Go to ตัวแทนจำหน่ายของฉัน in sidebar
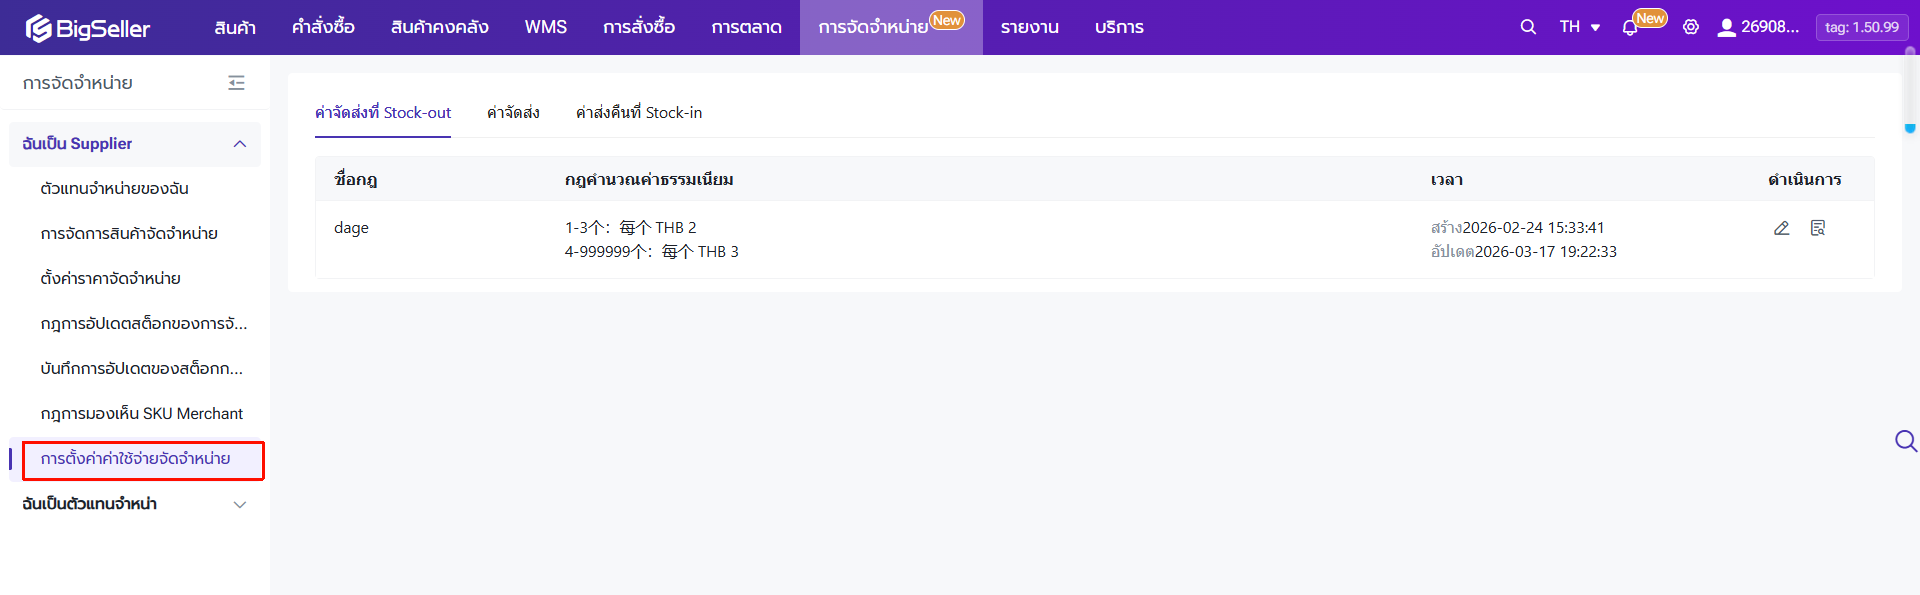The height and width of the screenshot is (595, 1920). pyautogui.click(x=114, y=189)
